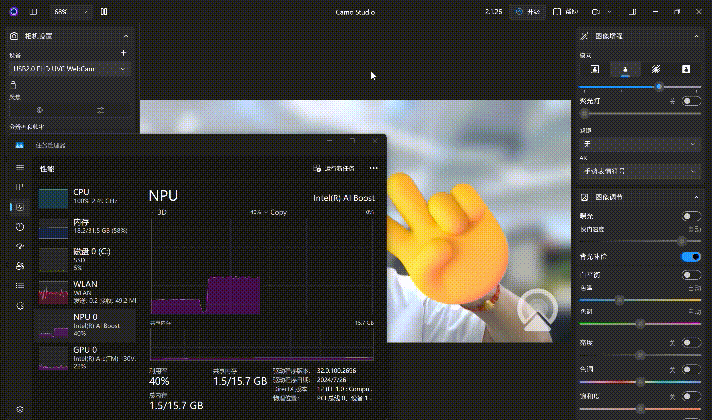712x420 pixels.
Task: Click the add camera device plus icon
Action: (123, 52)
